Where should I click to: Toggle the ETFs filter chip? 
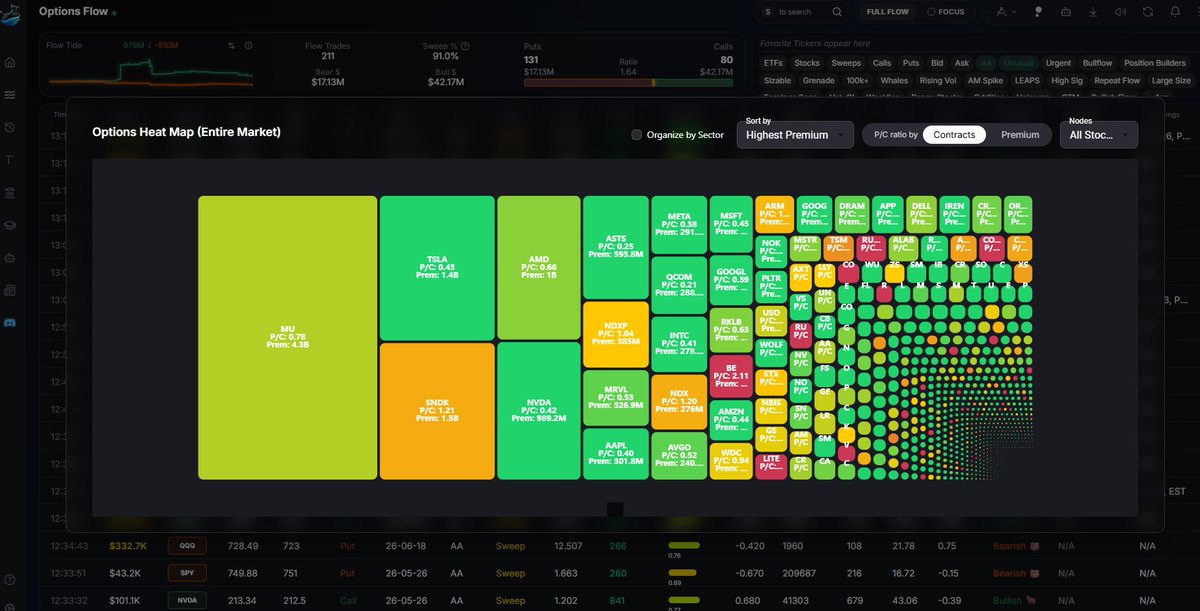pyautogui.click(x=773, y=63)
